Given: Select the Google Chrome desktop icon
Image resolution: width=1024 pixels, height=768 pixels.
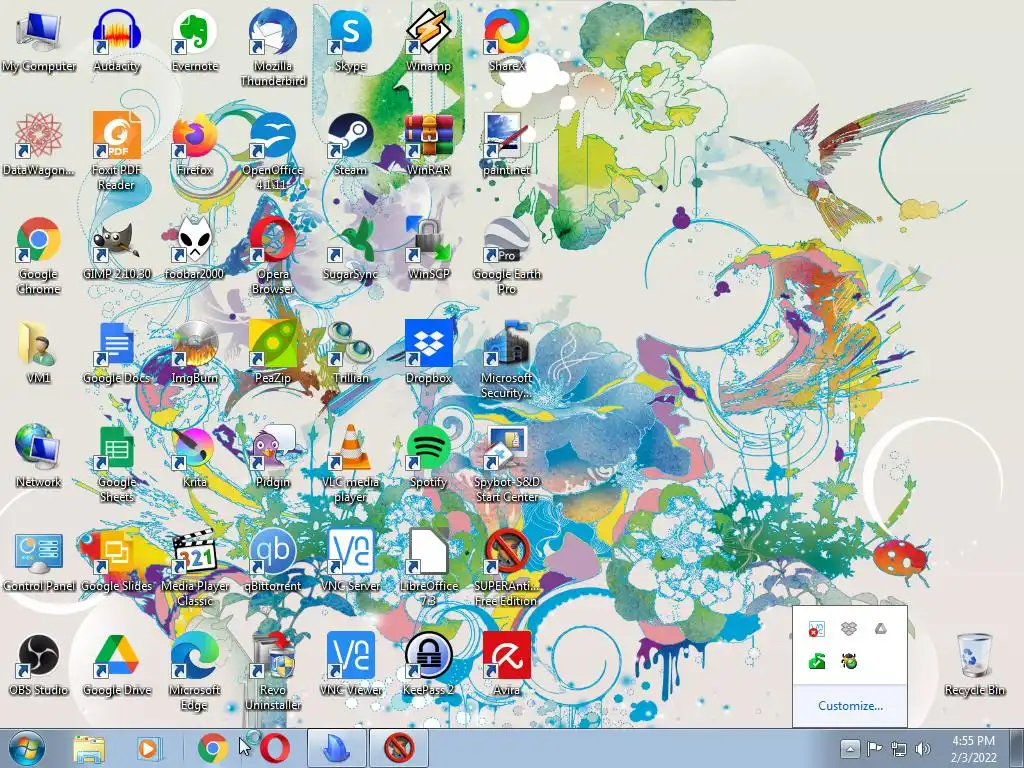Looking at the screenshot, I should 39,255.
